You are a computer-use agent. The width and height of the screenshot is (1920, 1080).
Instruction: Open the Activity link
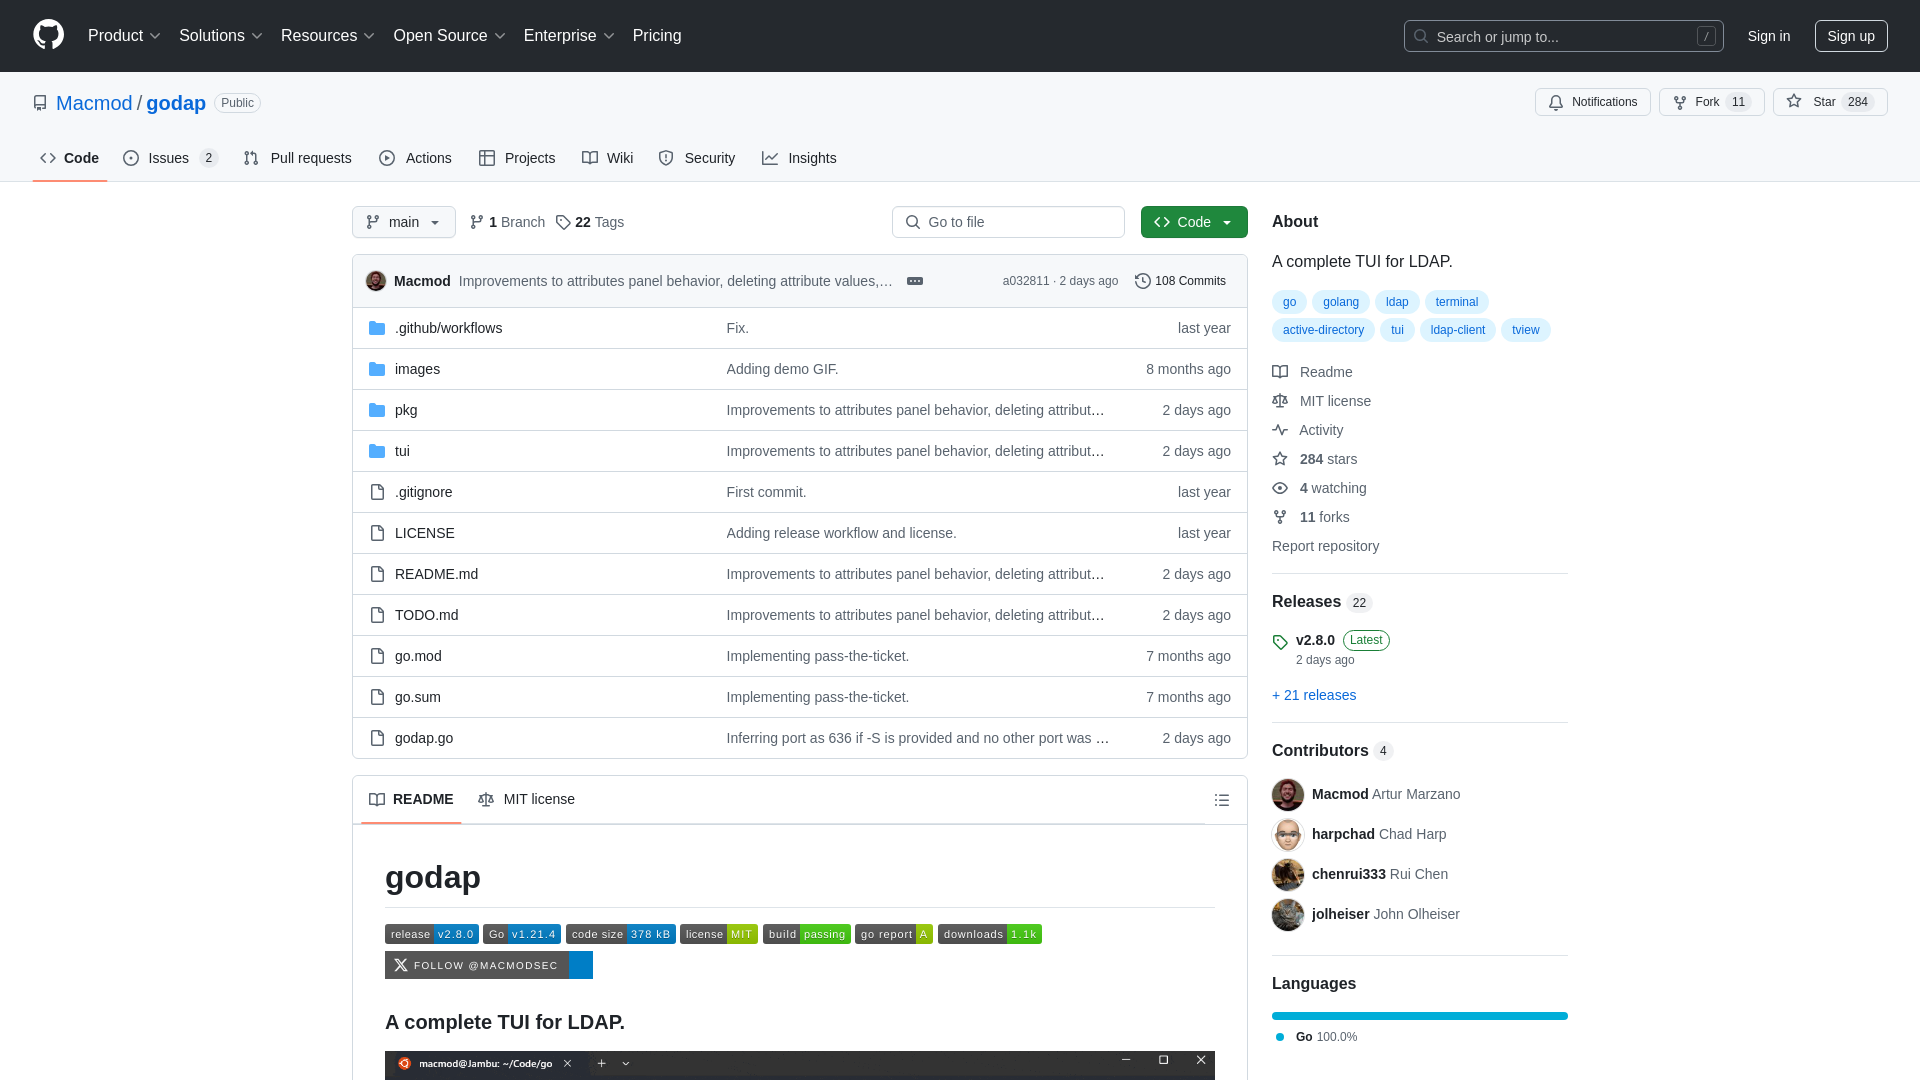[1307, 430]
